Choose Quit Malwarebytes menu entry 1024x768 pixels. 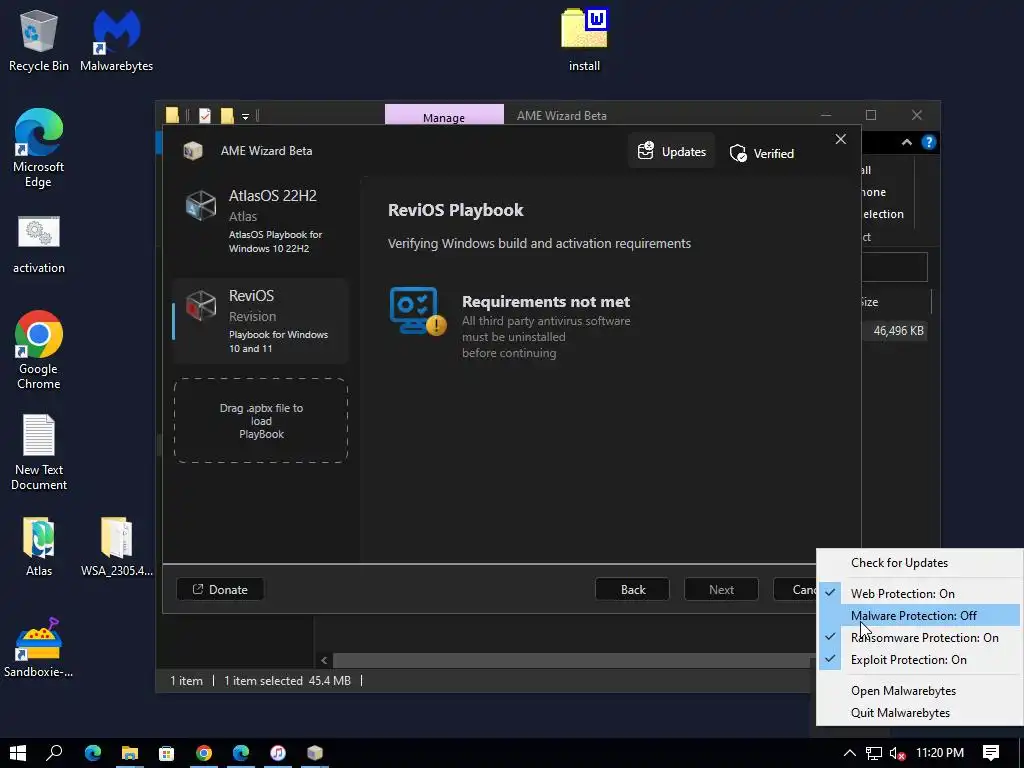[920, 713]
